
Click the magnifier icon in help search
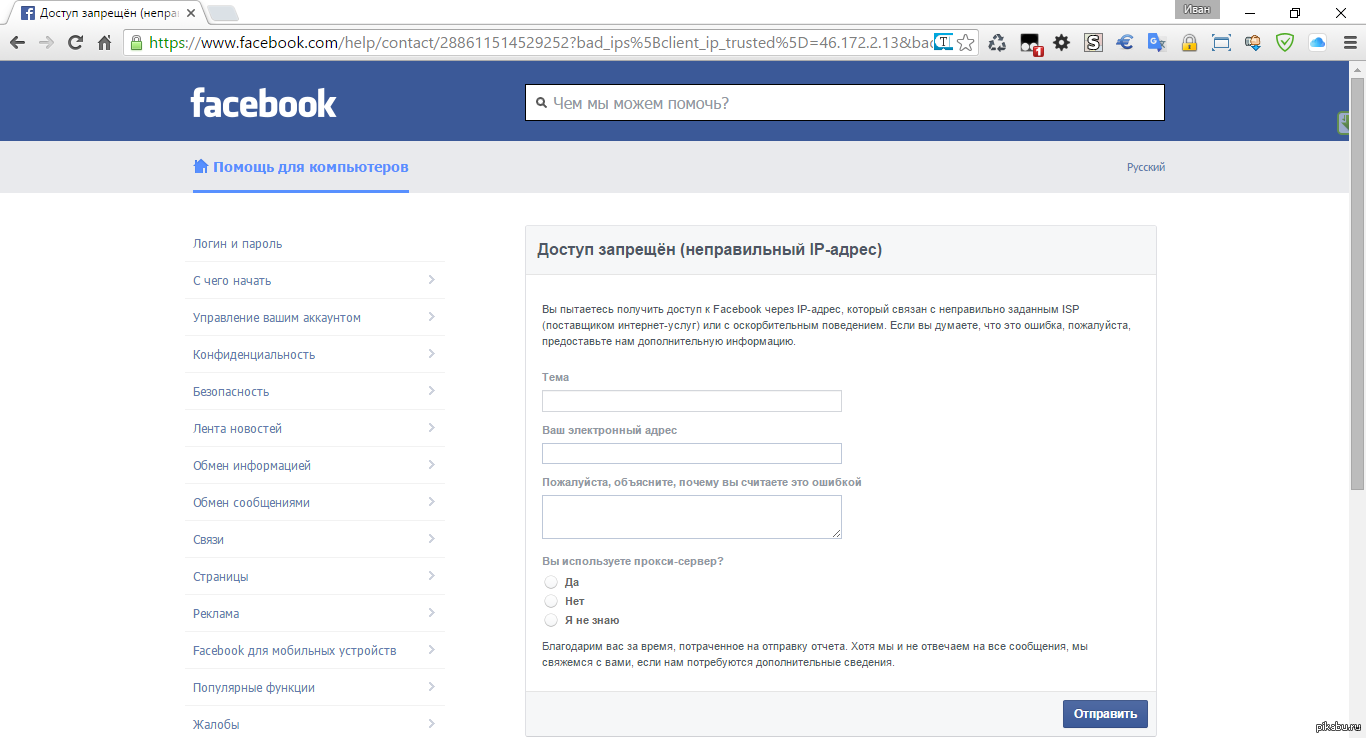541,103
